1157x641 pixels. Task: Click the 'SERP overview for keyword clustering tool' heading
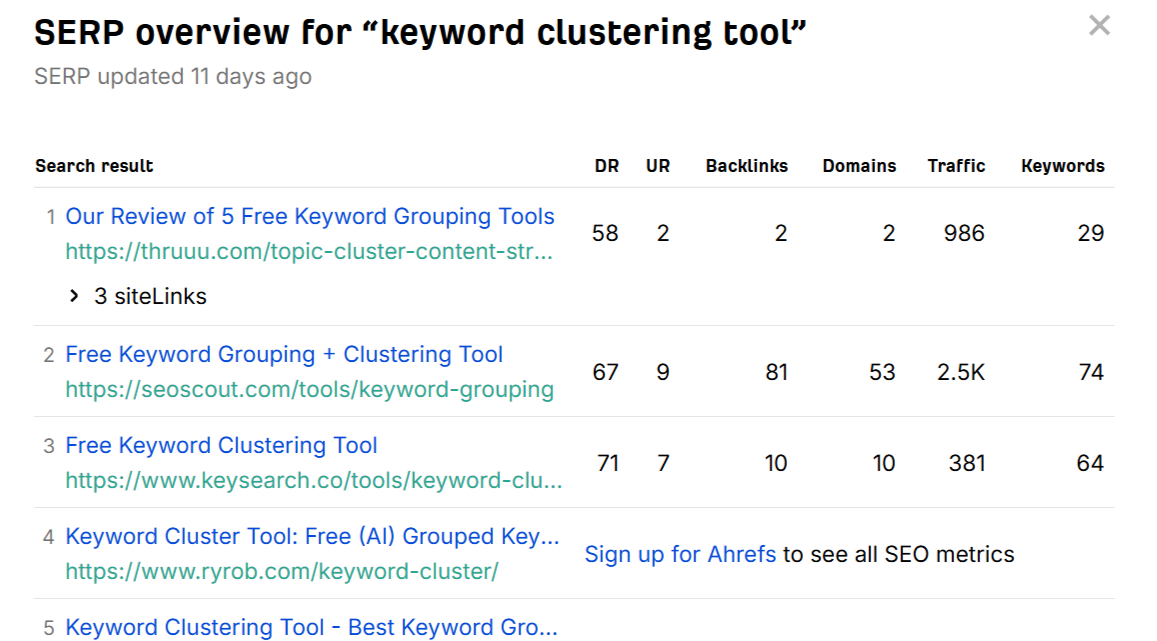coord(420,32)
